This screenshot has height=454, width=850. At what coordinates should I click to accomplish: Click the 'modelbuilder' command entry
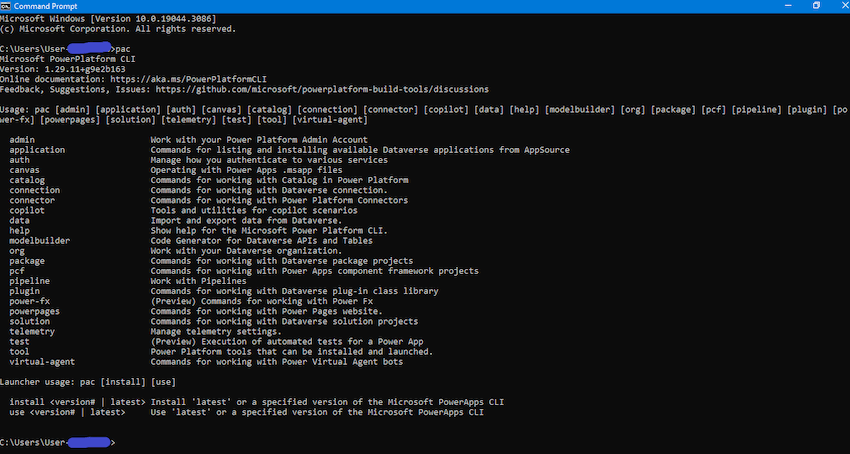[x=40, y=240]
